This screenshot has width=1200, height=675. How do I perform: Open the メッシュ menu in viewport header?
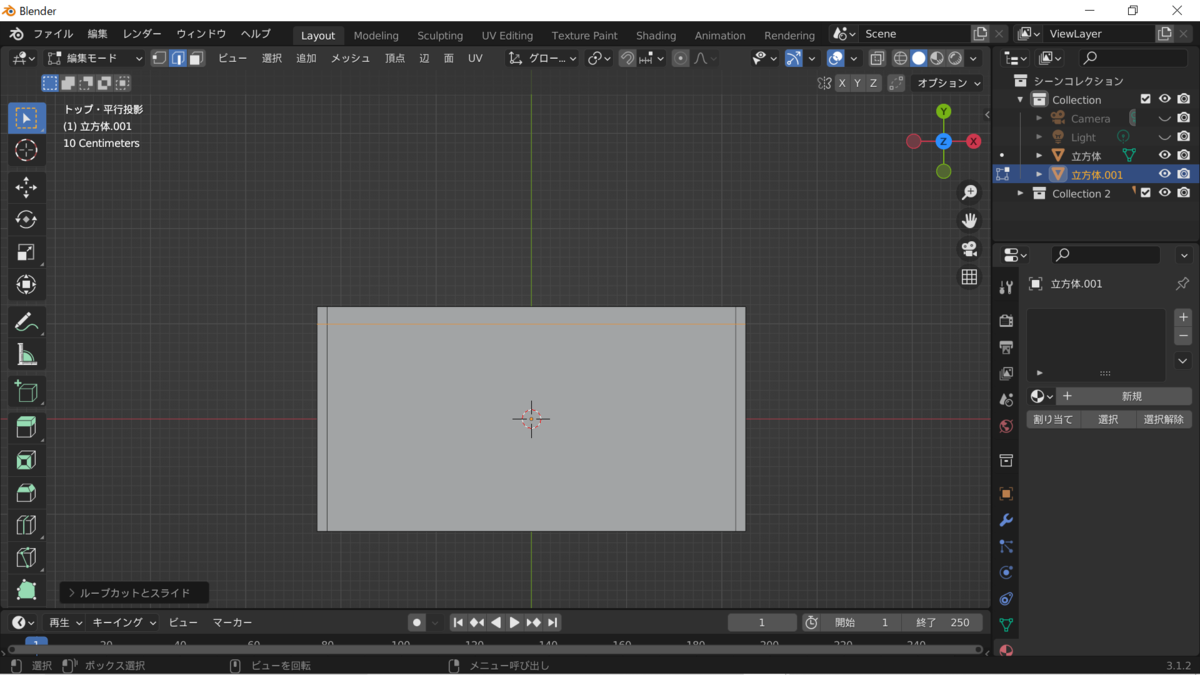(x=350, y=58)
